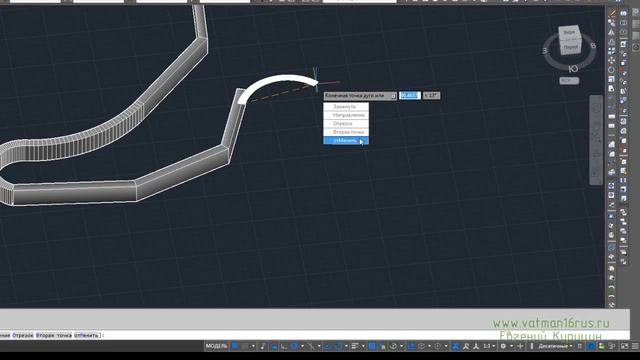Select the Offset tool in Modify toolbar
The width and height of the screenshot is (640, 360).
point(611,42)
